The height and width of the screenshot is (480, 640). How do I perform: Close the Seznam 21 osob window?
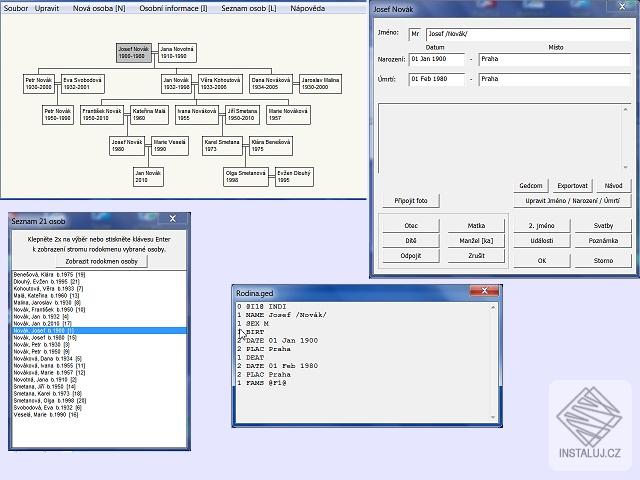tap(173, 220)
